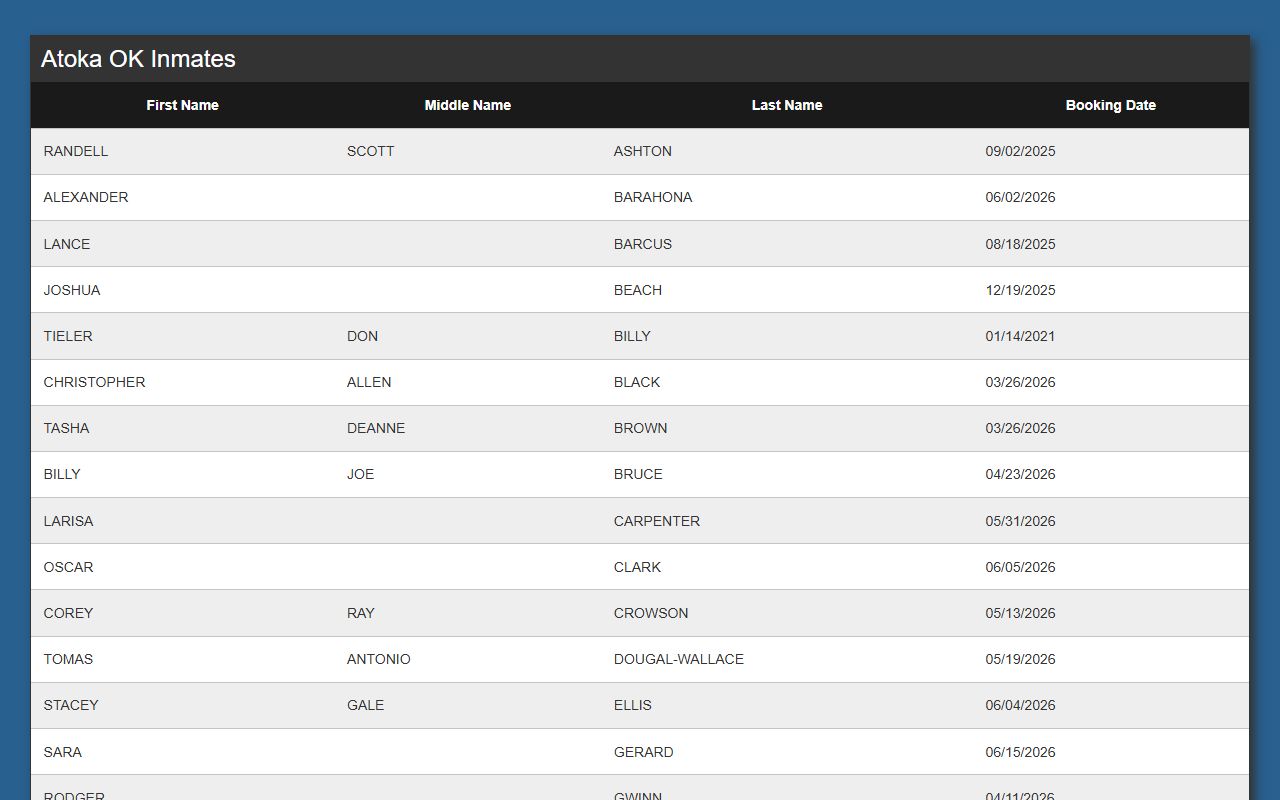Select last name CARPENTER
1280x800 pixels.
(x=657, y=521)
